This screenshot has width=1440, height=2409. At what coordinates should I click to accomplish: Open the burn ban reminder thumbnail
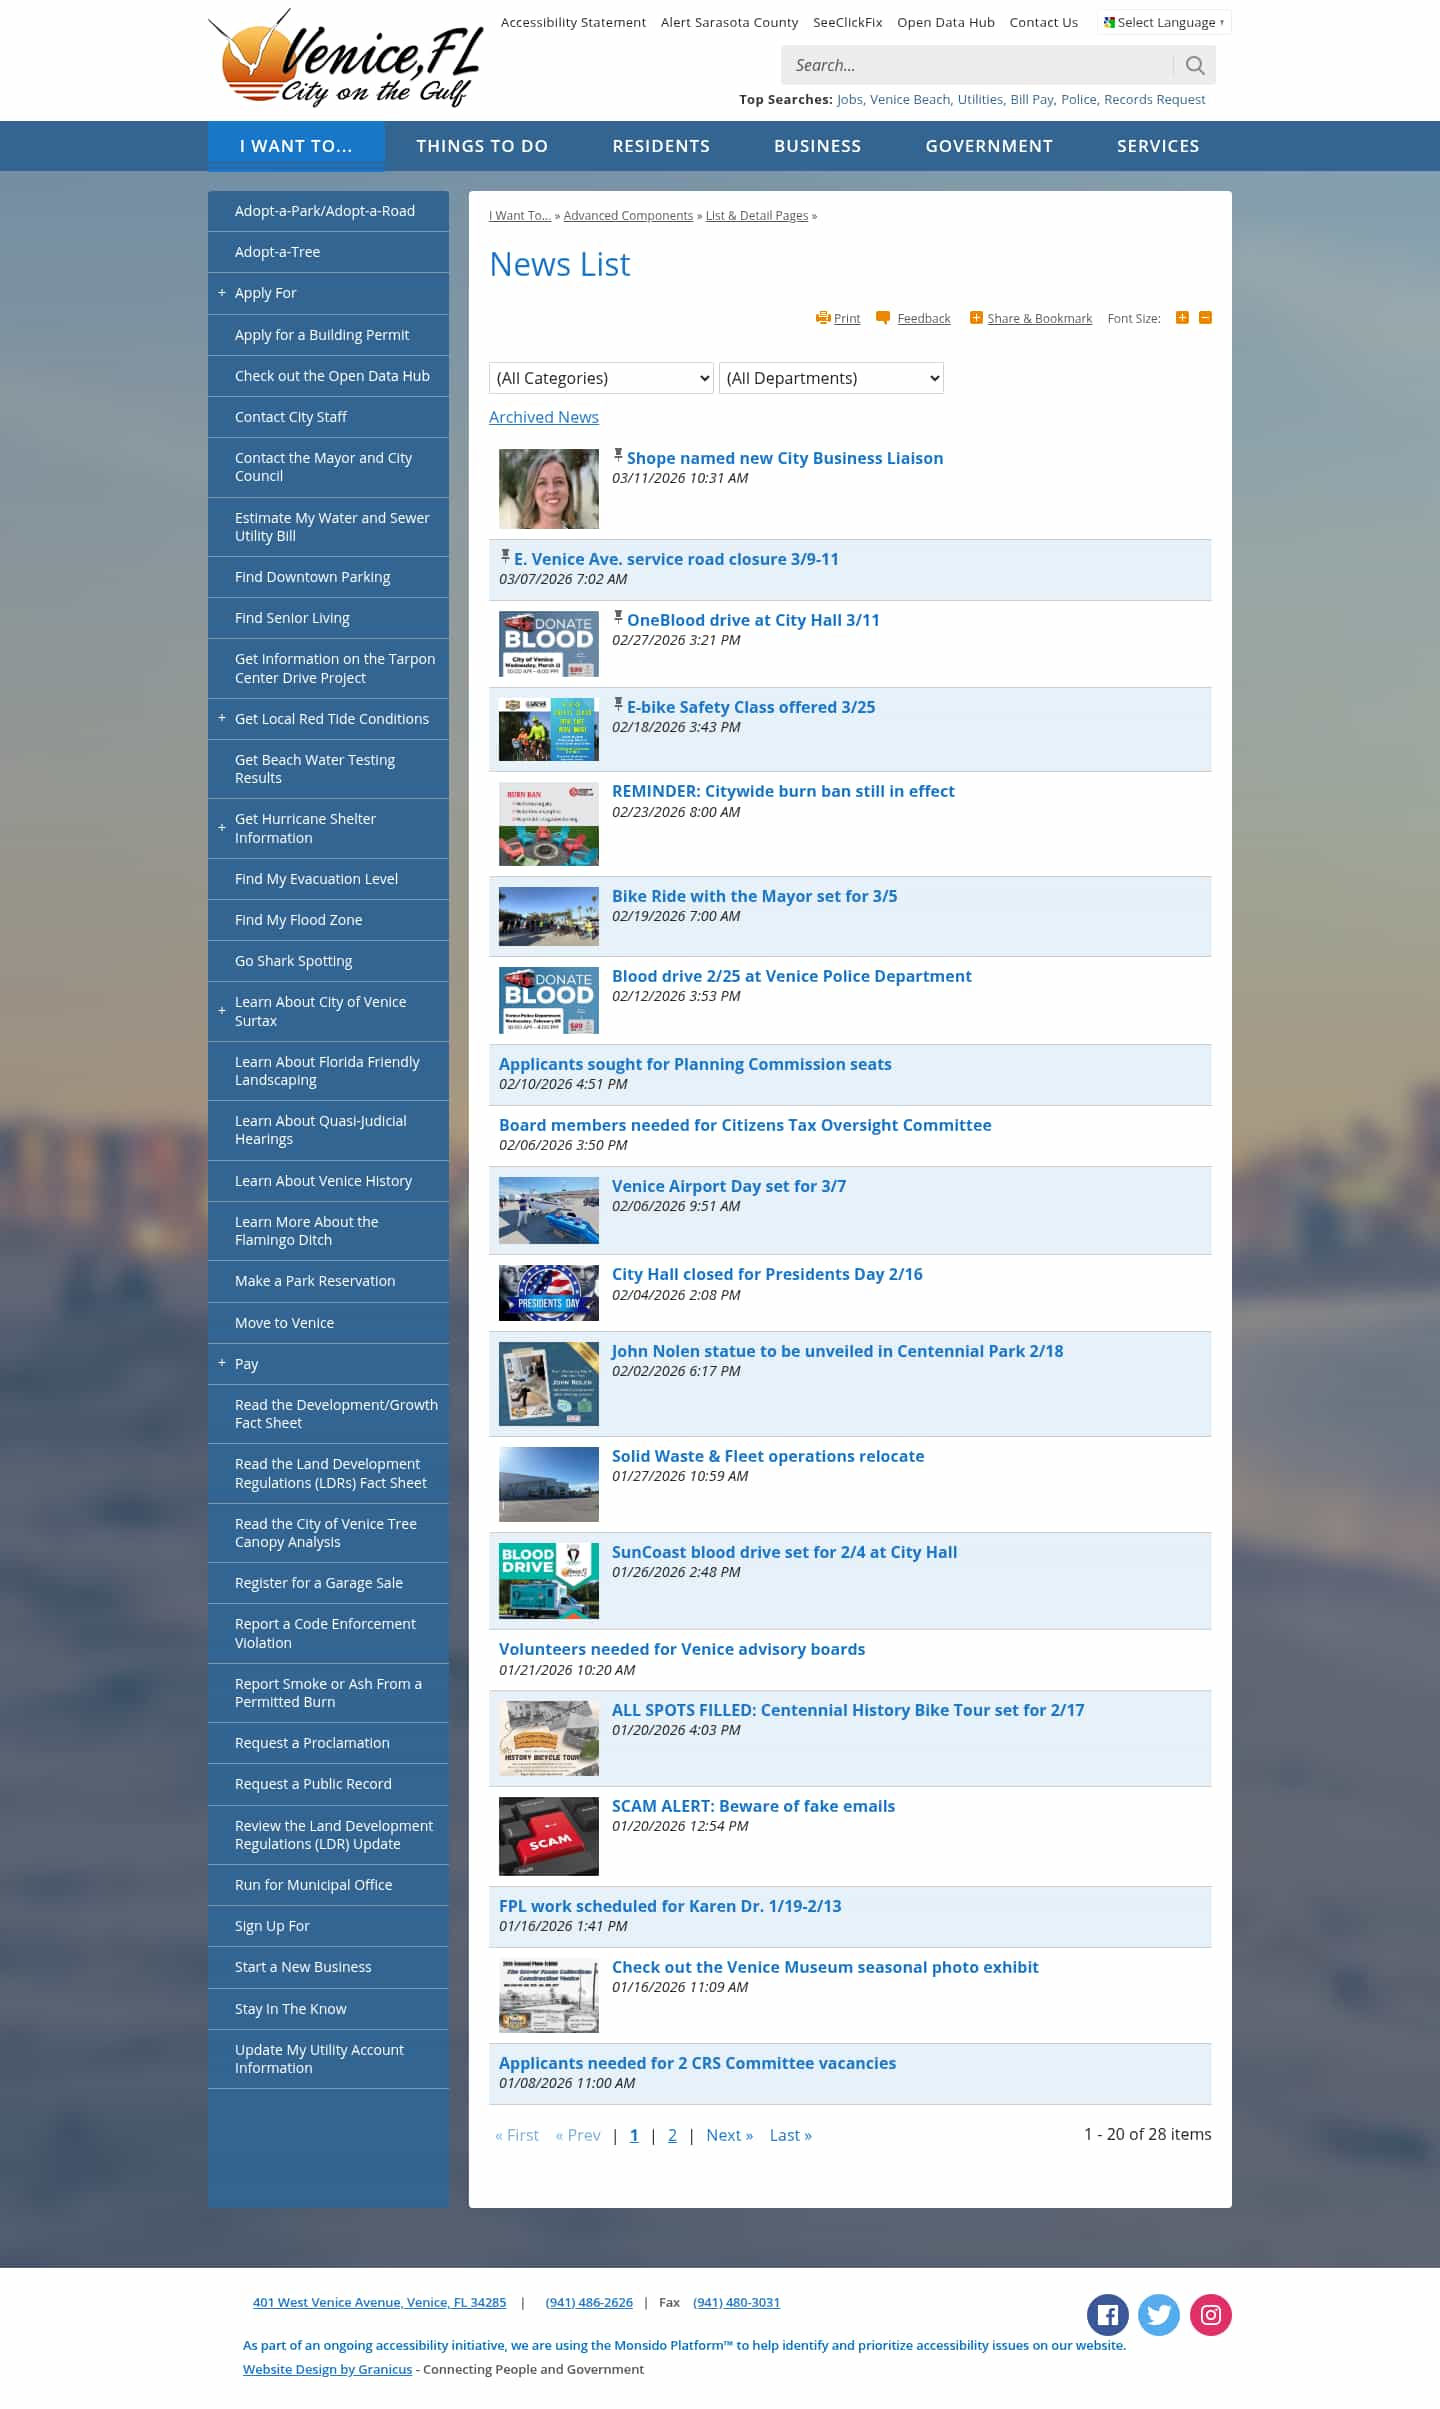(549, 824)
